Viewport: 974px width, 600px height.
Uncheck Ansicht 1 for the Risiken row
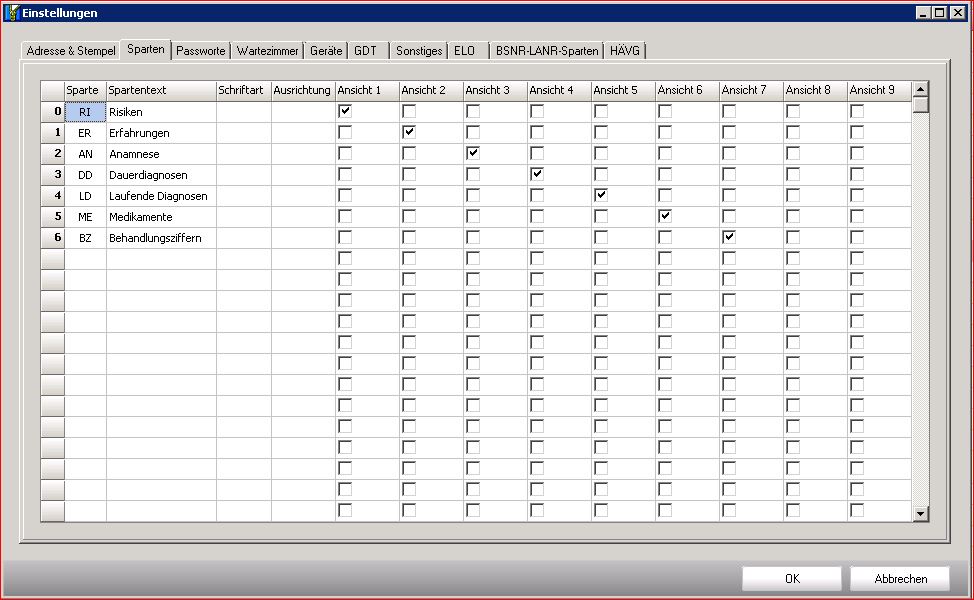(x=345, y=112)
